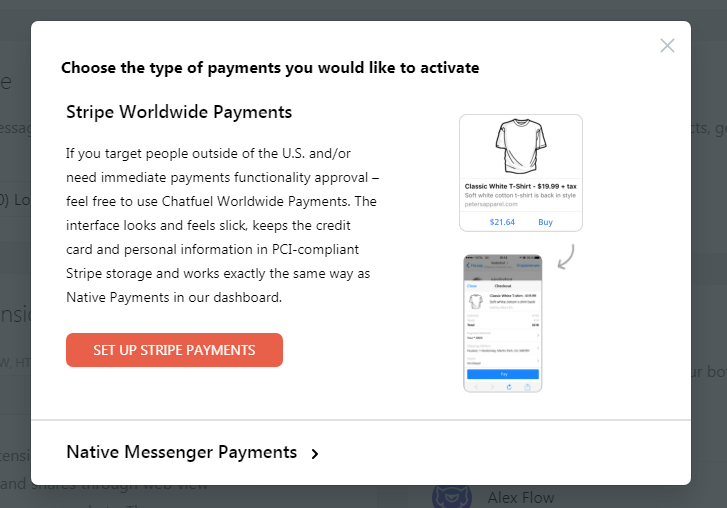Expand the Native Messenger Payments section
The image size is (727, 508).
[x=182, y=452]
